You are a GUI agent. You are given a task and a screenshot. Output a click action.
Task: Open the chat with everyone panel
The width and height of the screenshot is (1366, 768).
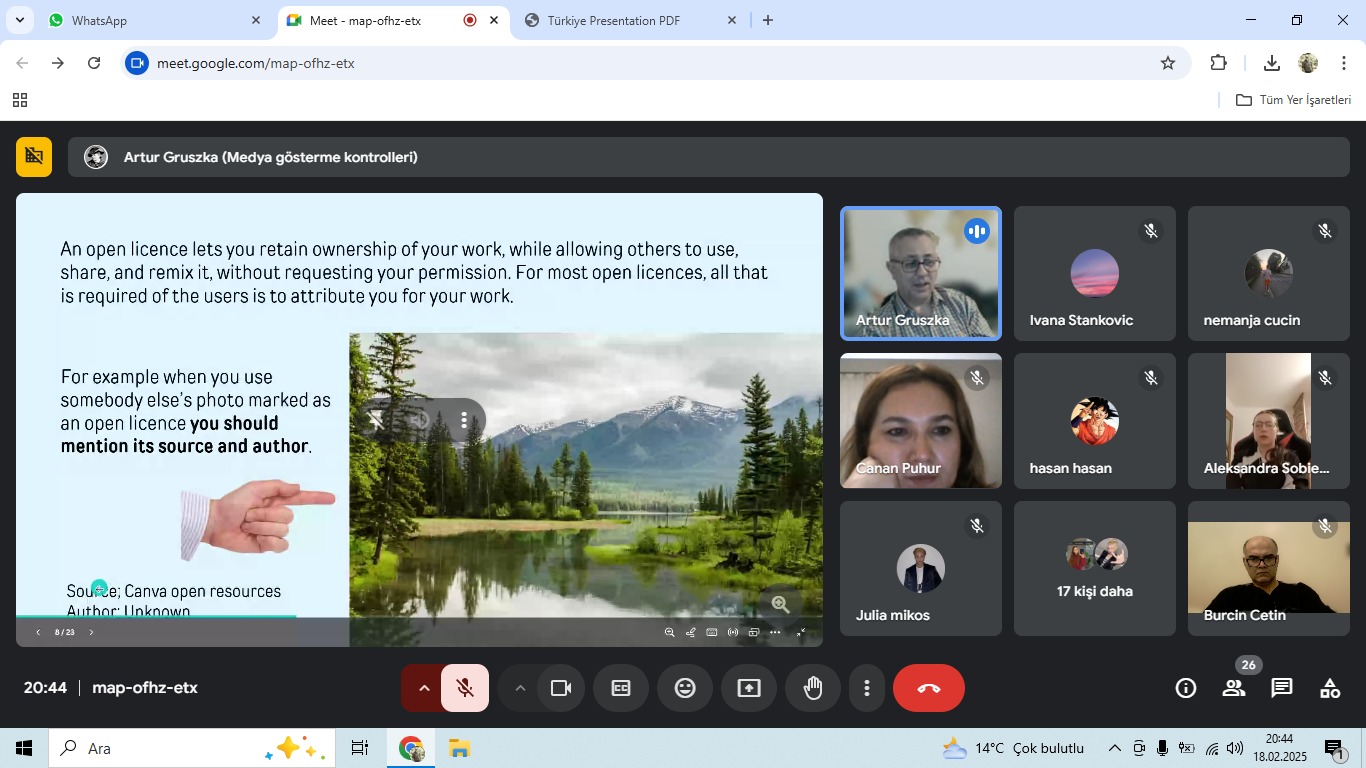coord(1282,688)
